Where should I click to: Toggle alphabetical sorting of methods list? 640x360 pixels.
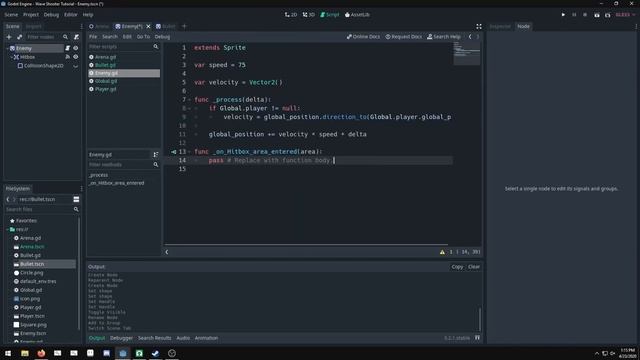tap(156, 155)
